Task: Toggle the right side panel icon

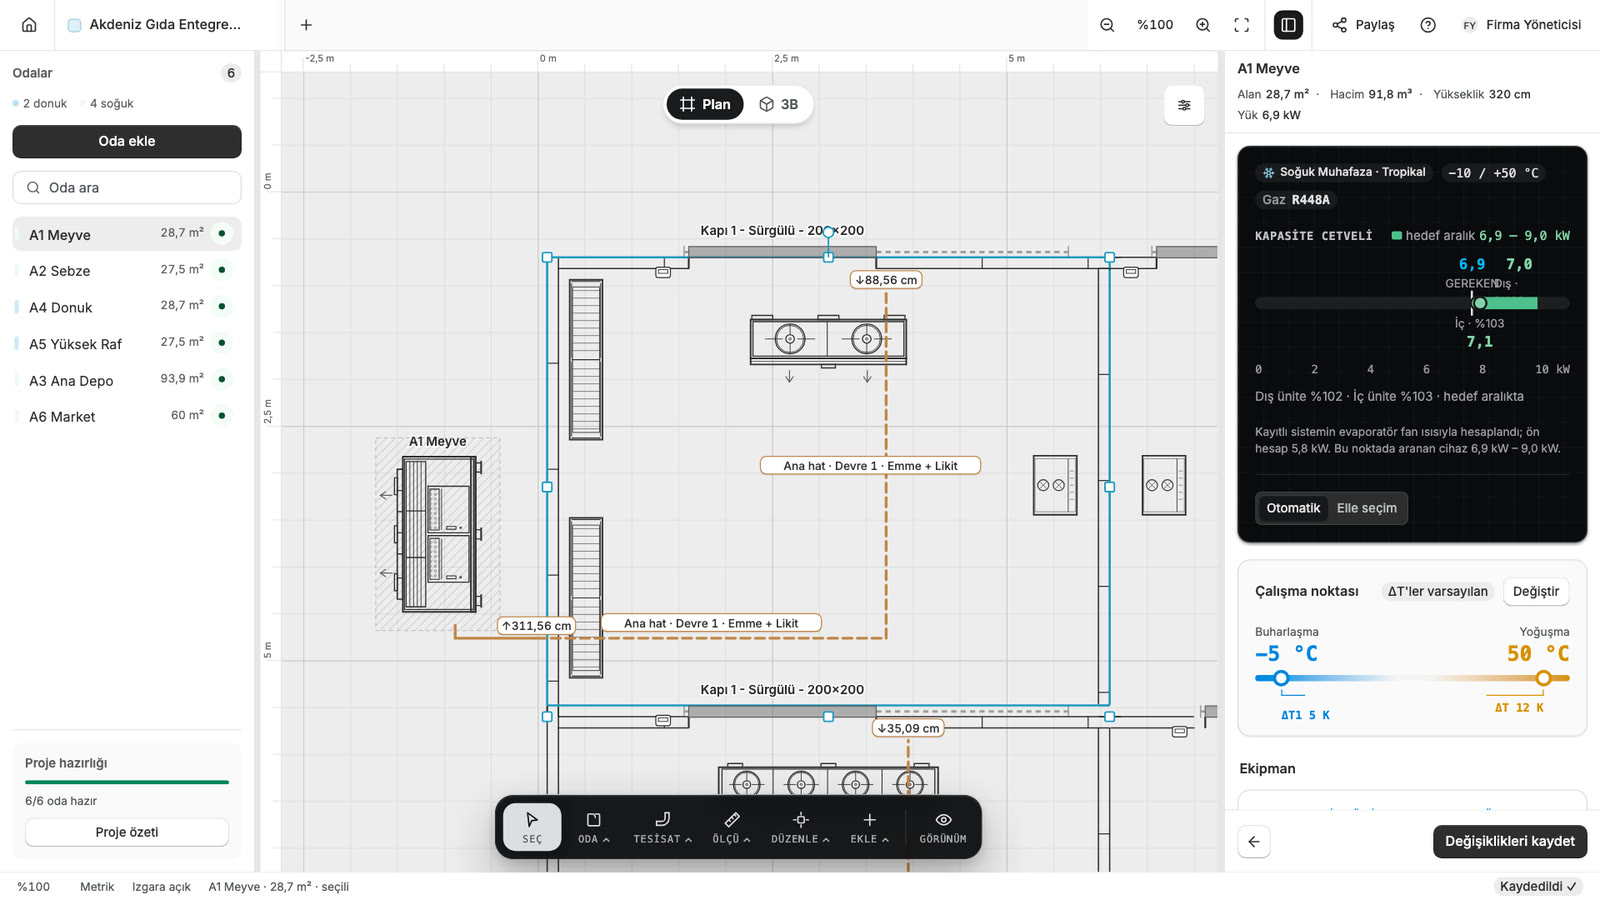Action: pyautogui.click(x=1288, y=25)
